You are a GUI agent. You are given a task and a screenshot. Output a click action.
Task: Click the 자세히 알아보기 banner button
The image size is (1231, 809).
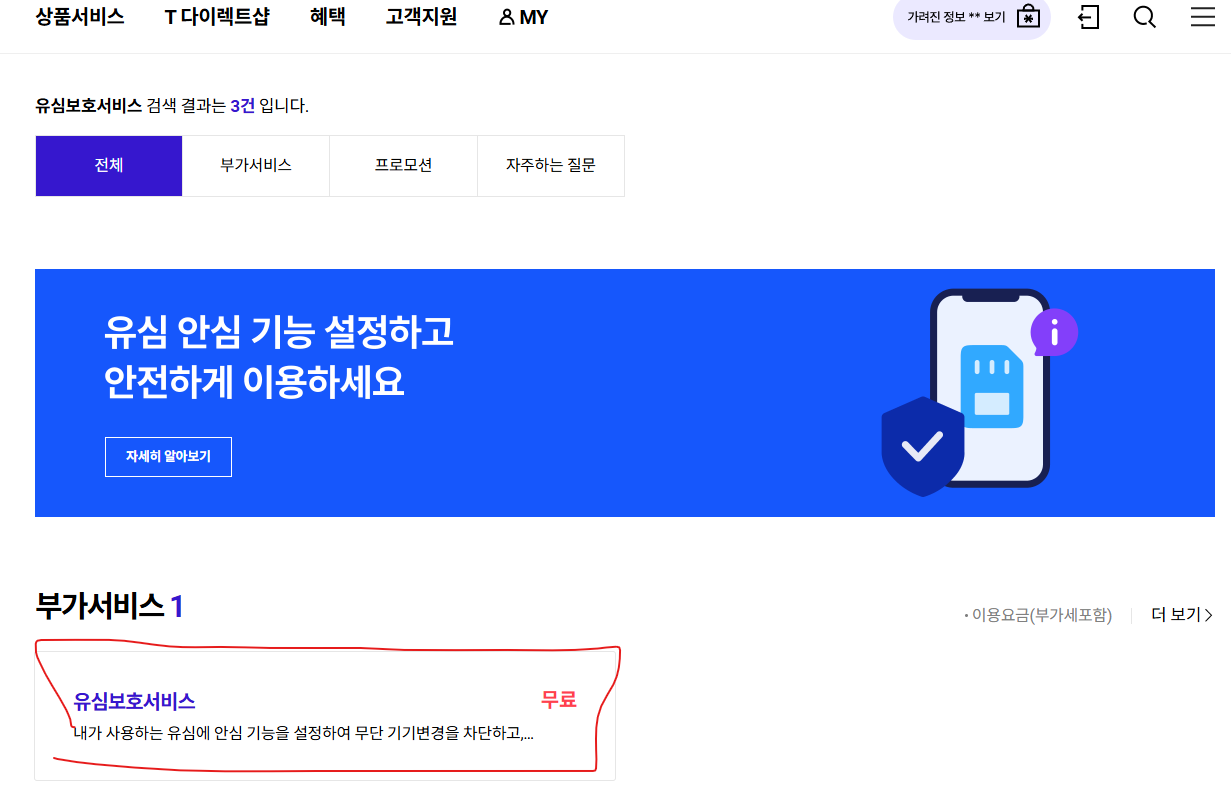pos(168,456)
